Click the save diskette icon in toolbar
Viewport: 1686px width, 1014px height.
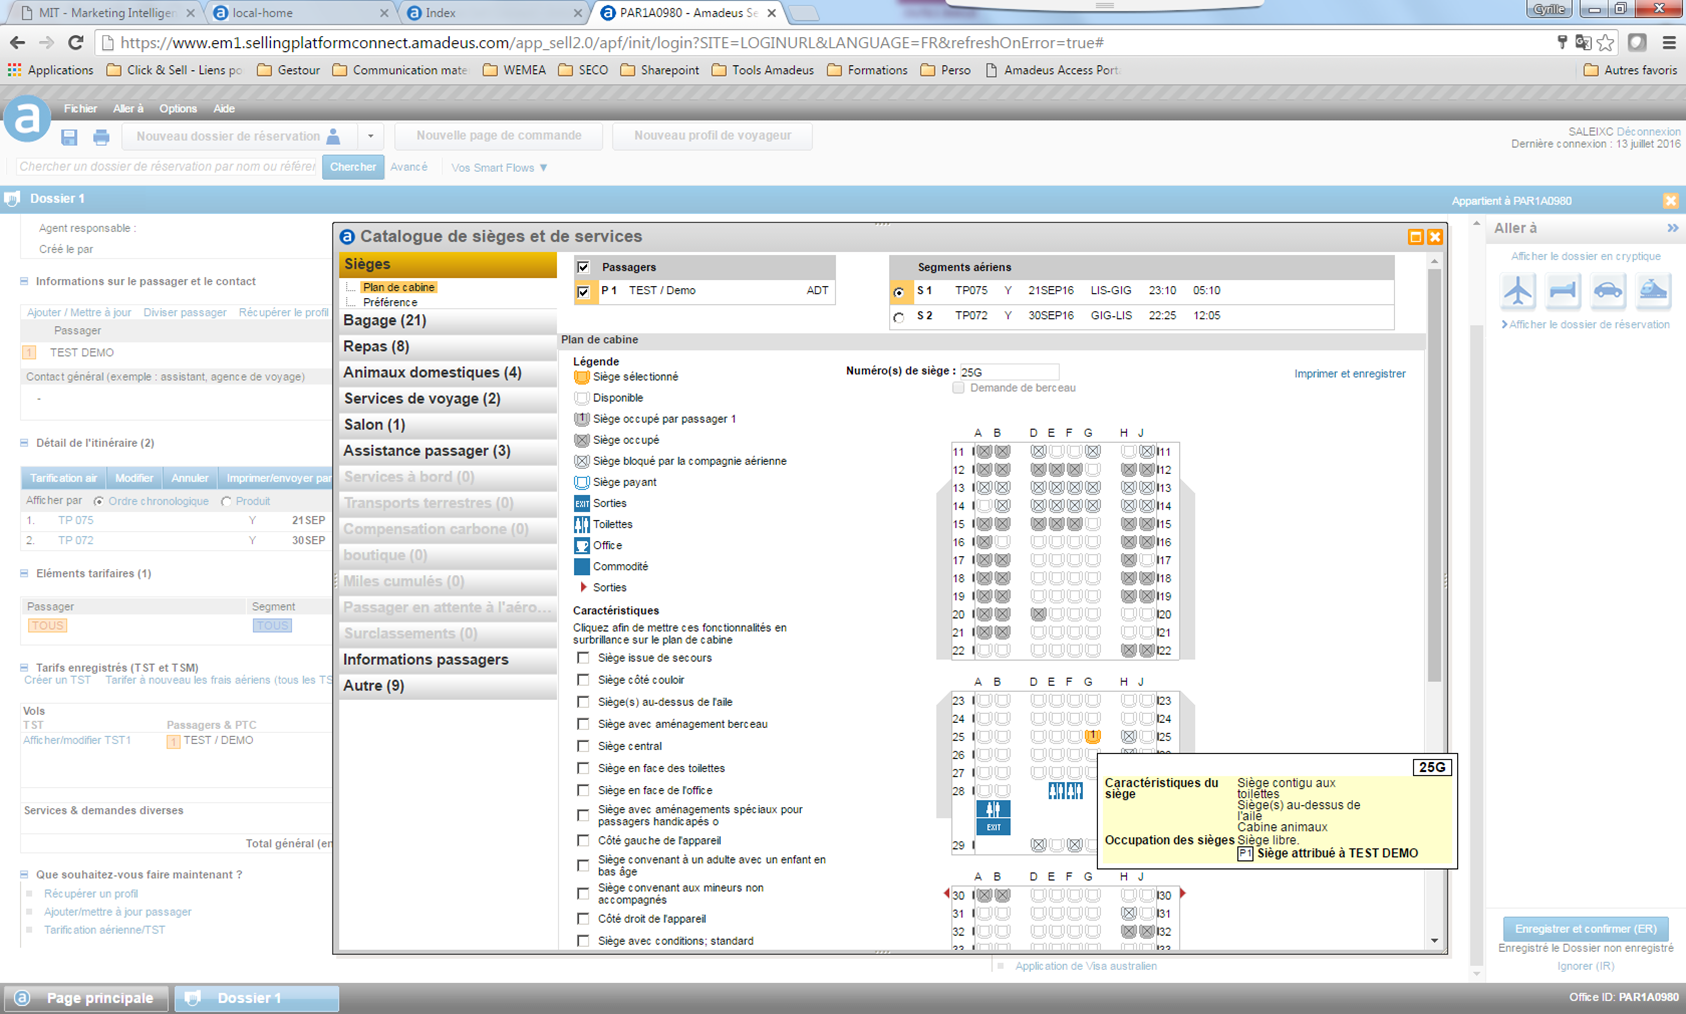click(x=69, y=137)
